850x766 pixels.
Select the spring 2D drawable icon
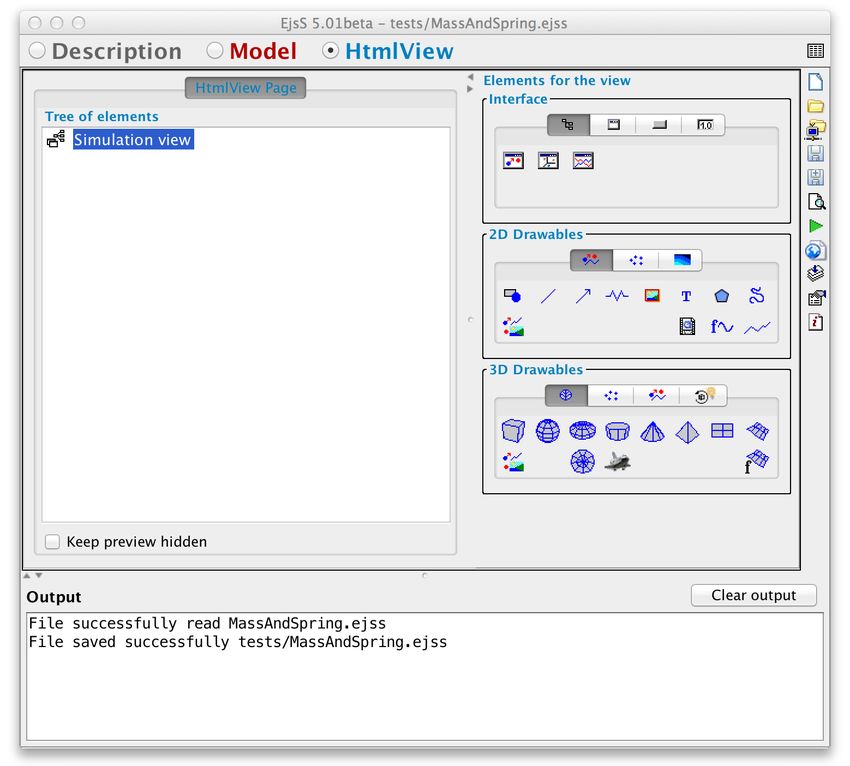[617, 295]
